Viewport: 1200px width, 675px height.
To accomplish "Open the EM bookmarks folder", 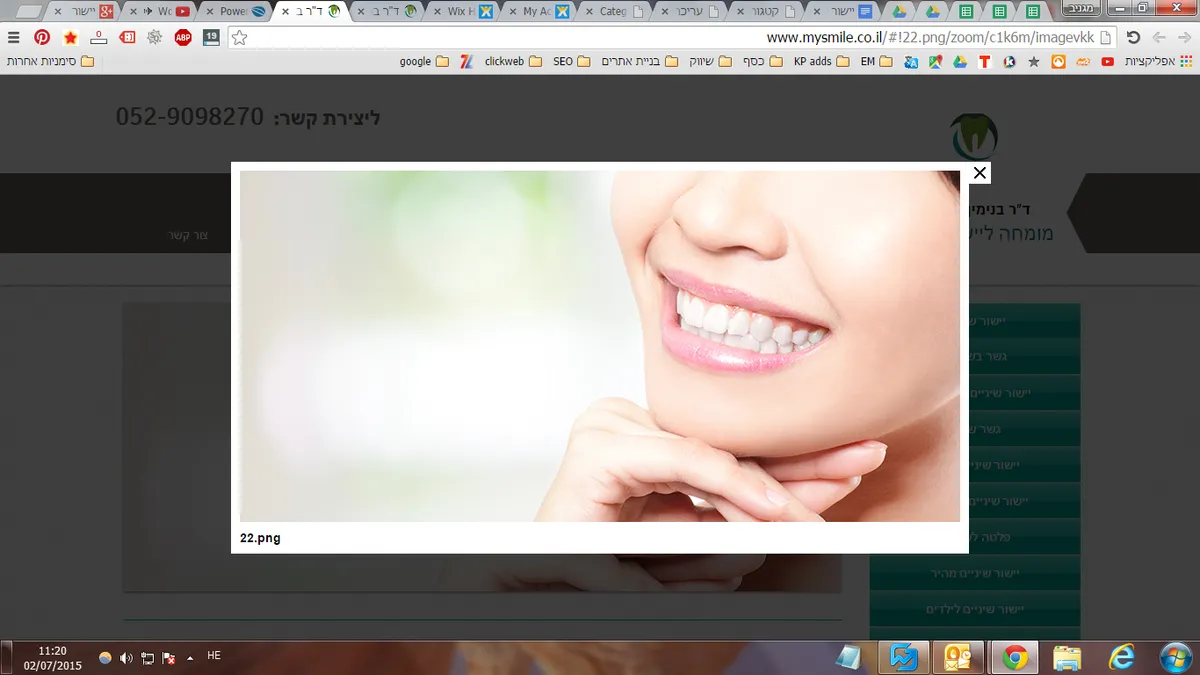I will pyautogui.click(x=875, y=61).
